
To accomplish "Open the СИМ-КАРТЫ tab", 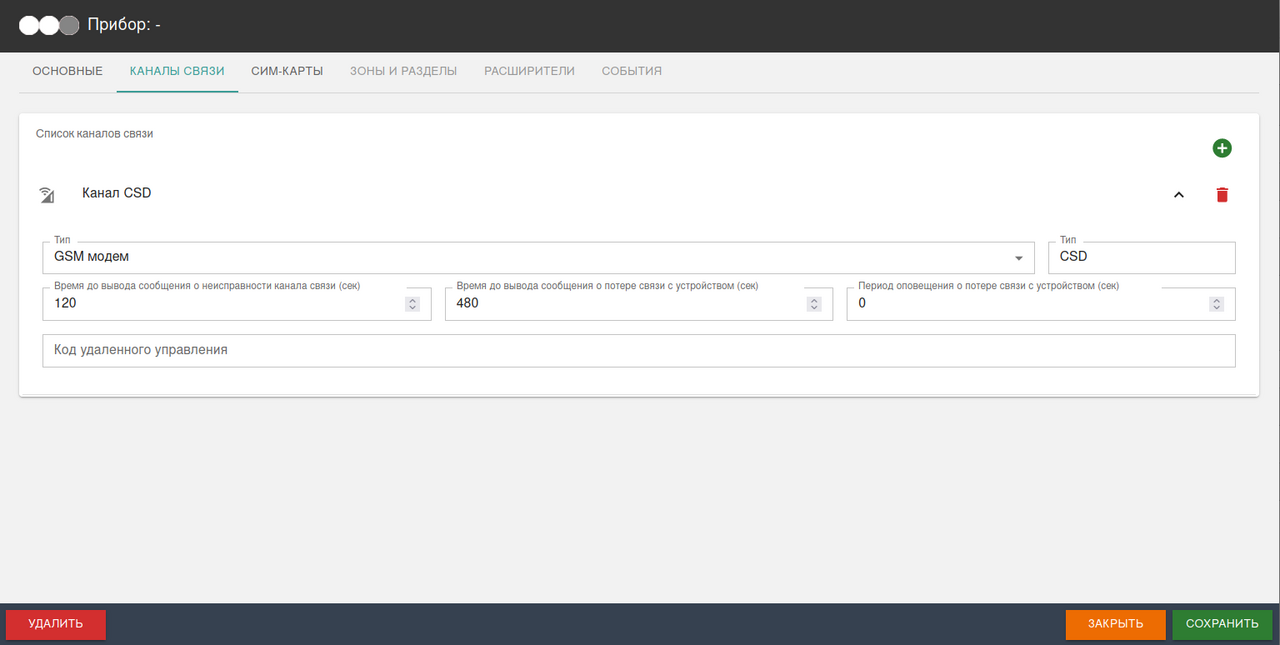I will pyautogui.click(x=287, y=71).
